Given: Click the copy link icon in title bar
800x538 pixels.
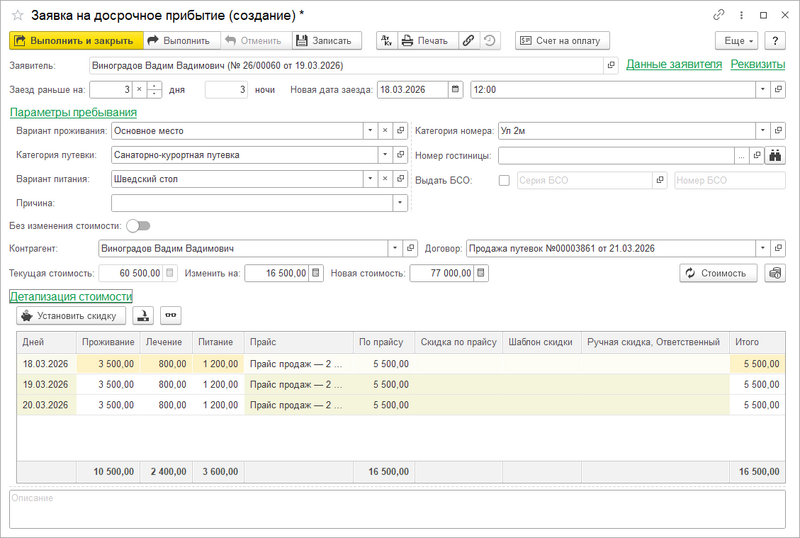Looking at the screenshot, I should (x=718, y=15).
